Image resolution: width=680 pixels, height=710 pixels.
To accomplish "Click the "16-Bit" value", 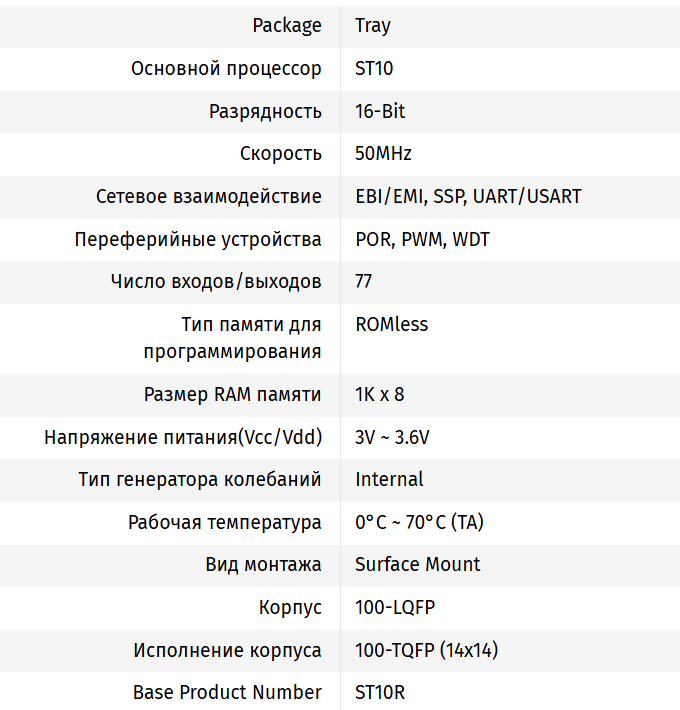I will (380, 111).
